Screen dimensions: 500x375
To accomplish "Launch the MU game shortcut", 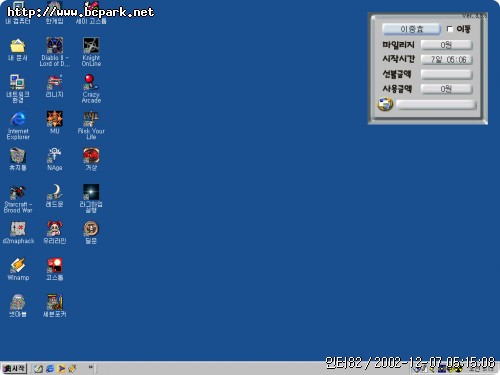I will [55, 119].
